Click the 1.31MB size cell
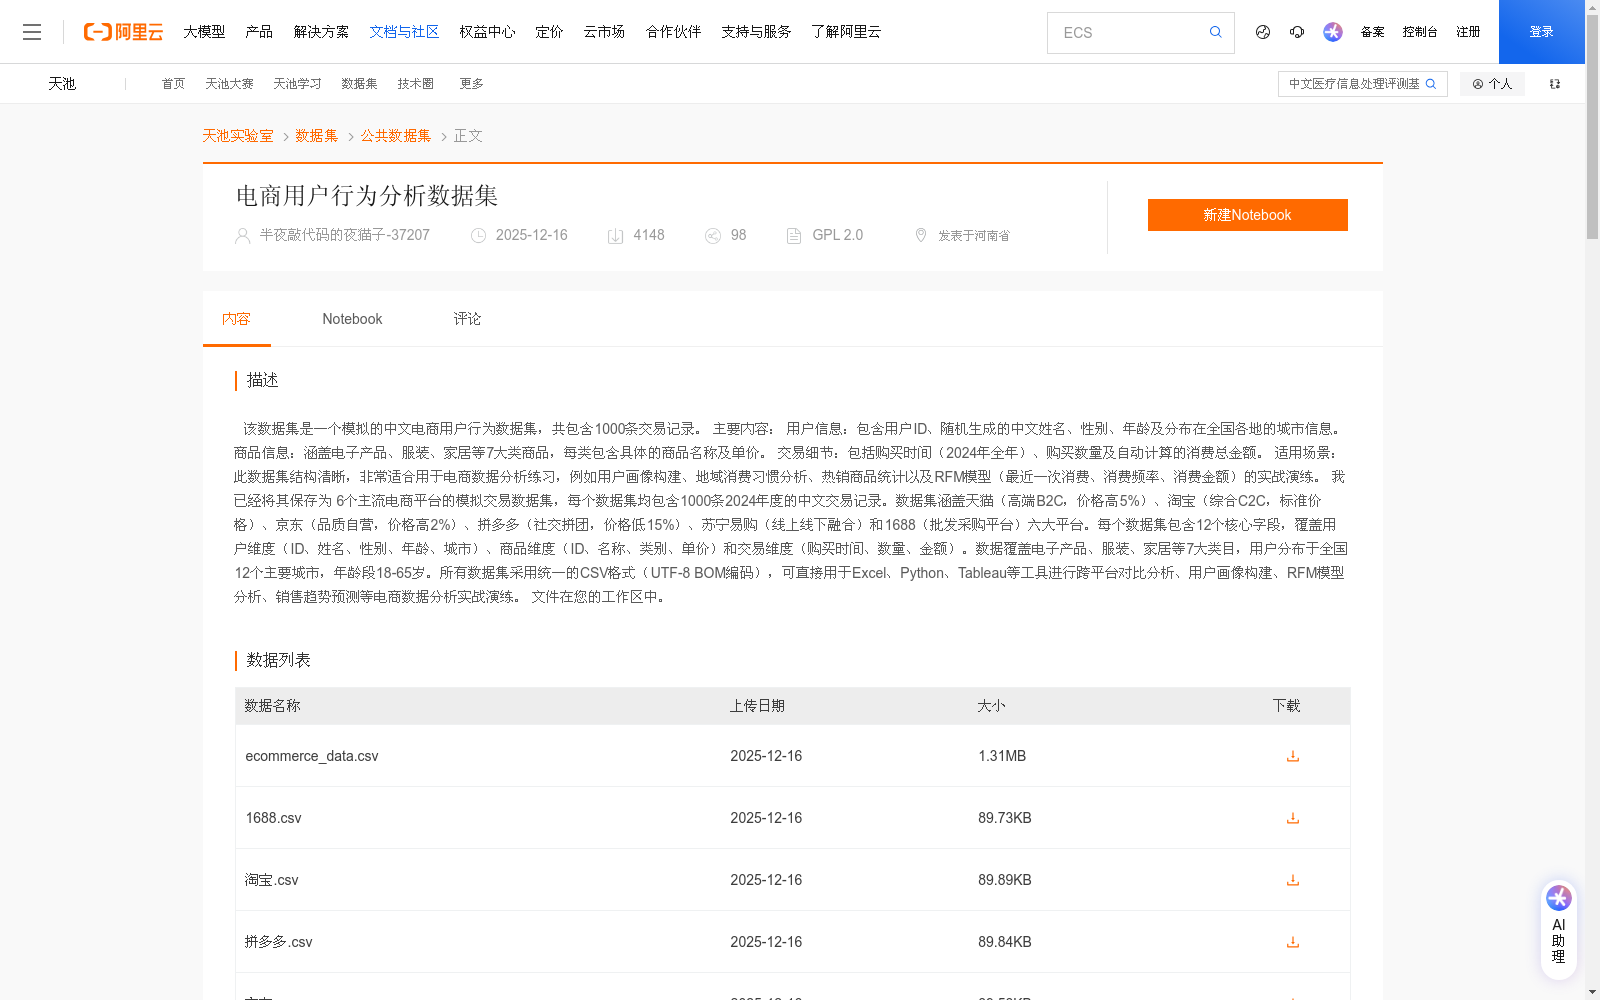1600x1000 pixels. click(1002, 756)
